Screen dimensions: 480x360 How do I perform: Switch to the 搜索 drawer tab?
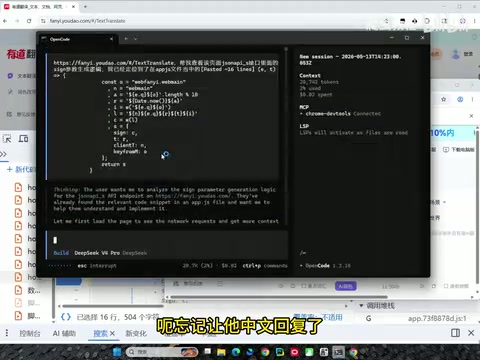pos(100,333)
